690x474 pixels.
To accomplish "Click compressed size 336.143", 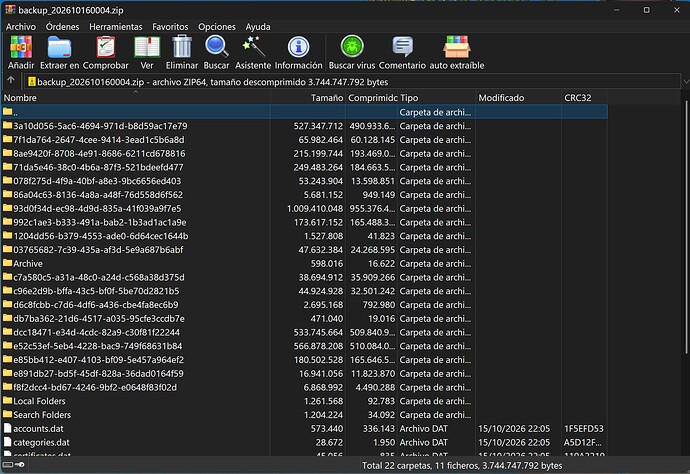I will click(x=378, y=428).
